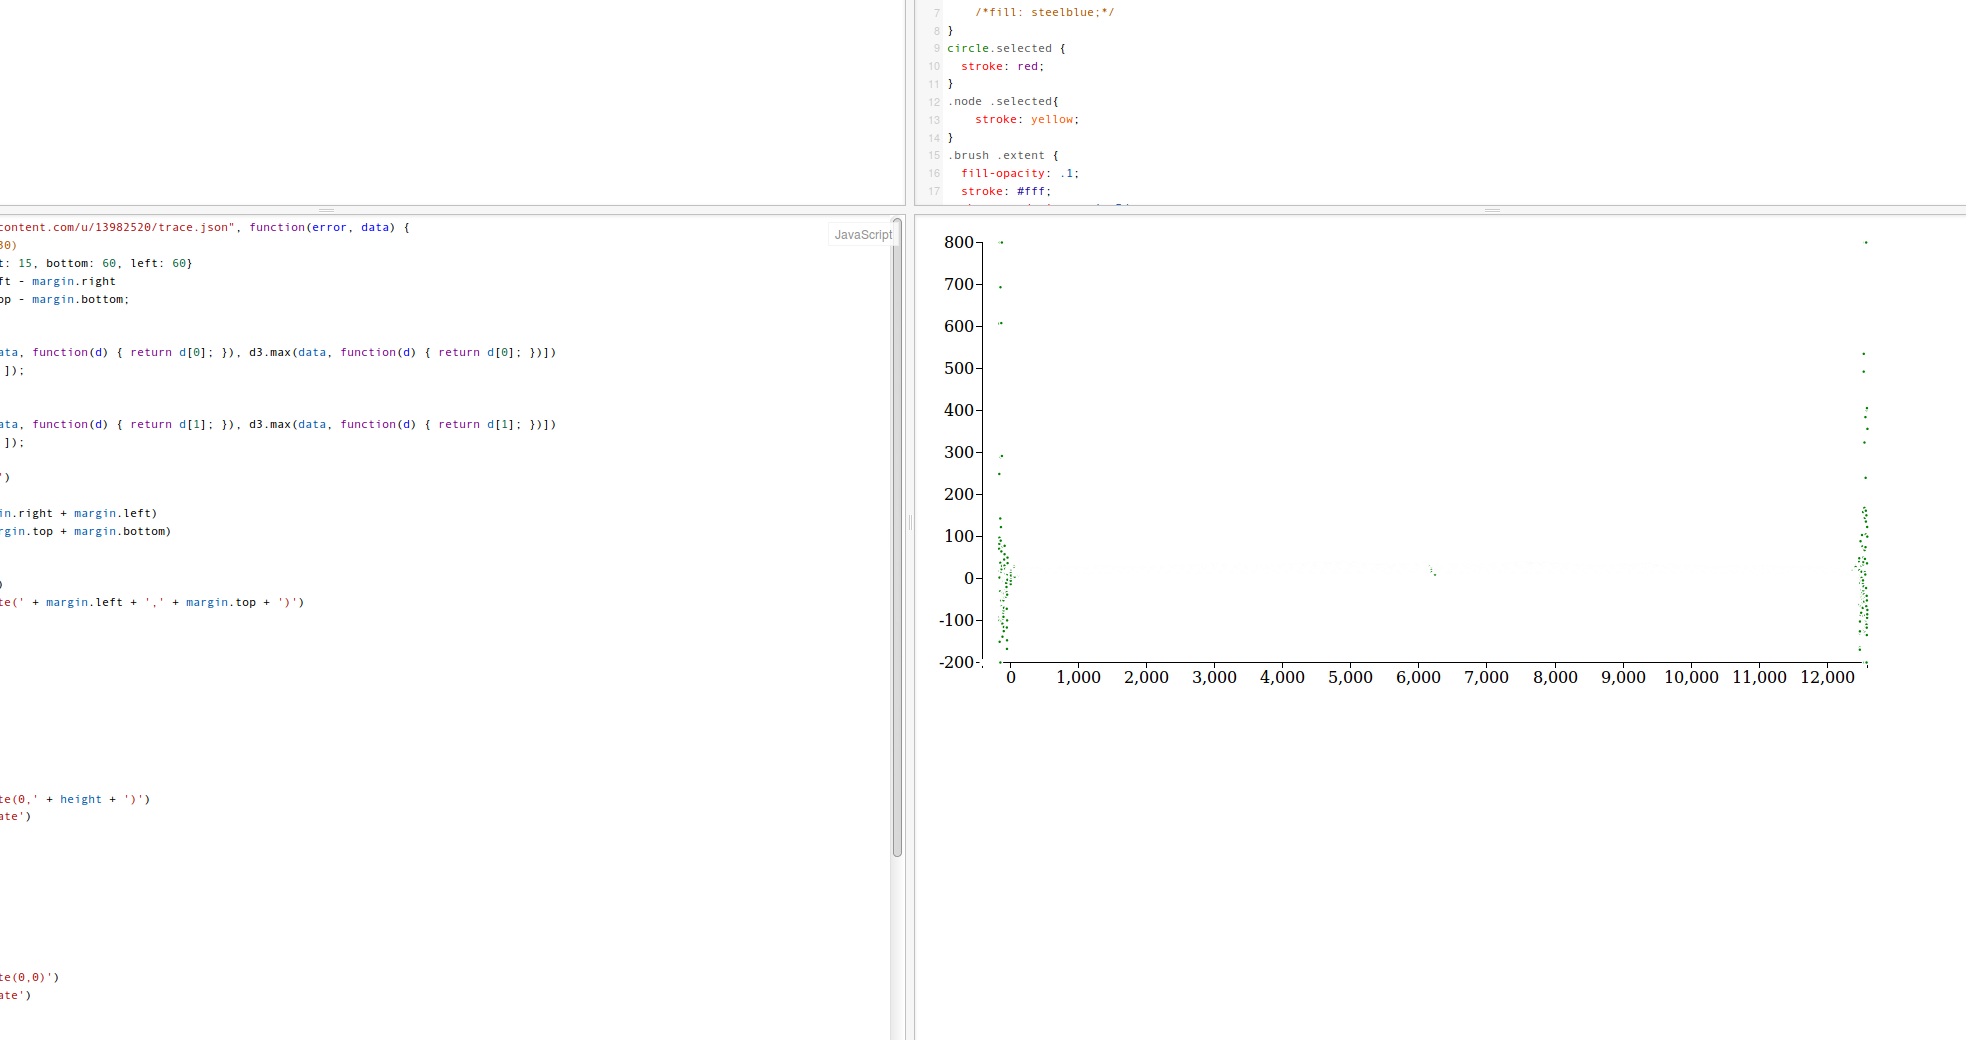The width and height of the screenshot is (1966, 1040).
Task: Click the 5,000 x-axis tick label
Action: (1350, 677)
